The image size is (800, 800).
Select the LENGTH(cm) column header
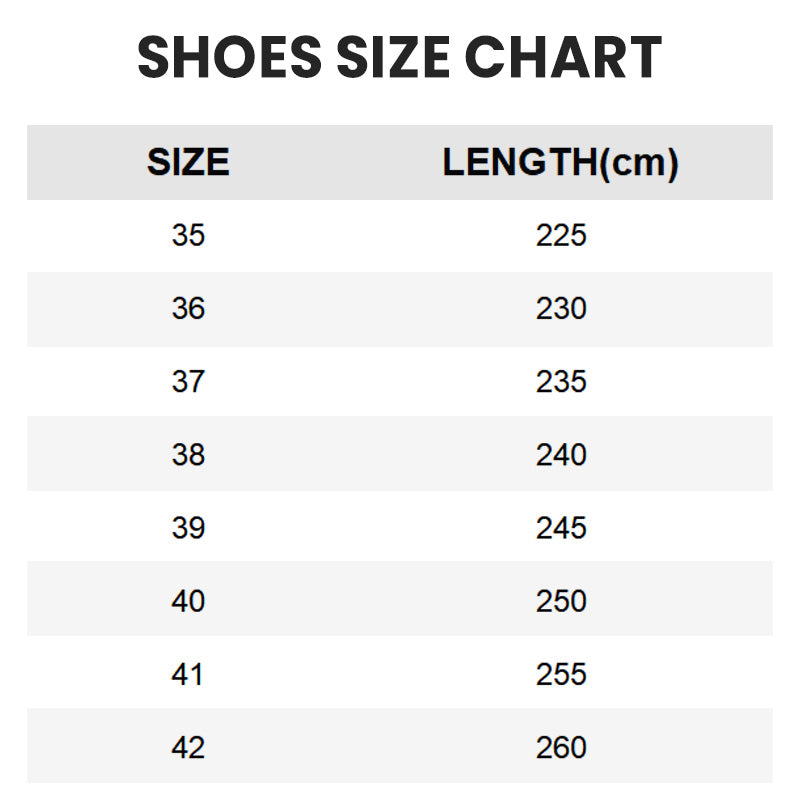[x=560, y=162]
